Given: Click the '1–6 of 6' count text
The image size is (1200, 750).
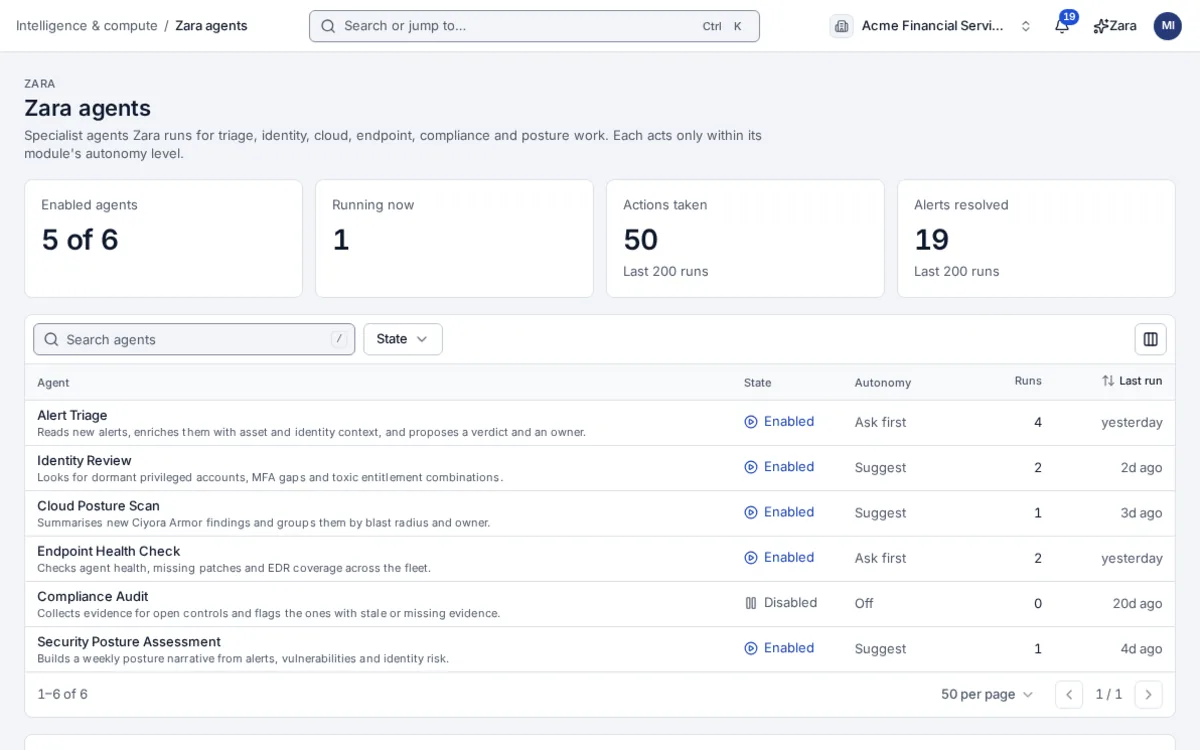Looking at the screenshot, I should click(62, 694).
